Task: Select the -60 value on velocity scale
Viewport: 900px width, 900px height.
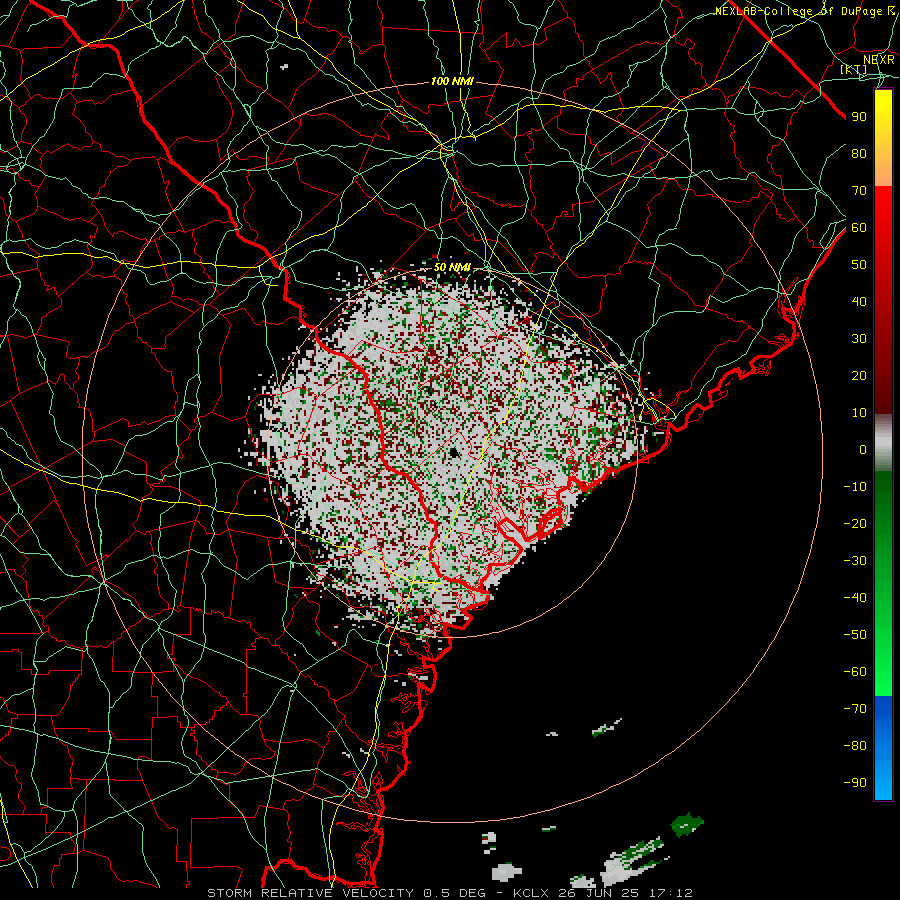Action: pyautogui.click(x=855, y=672)
